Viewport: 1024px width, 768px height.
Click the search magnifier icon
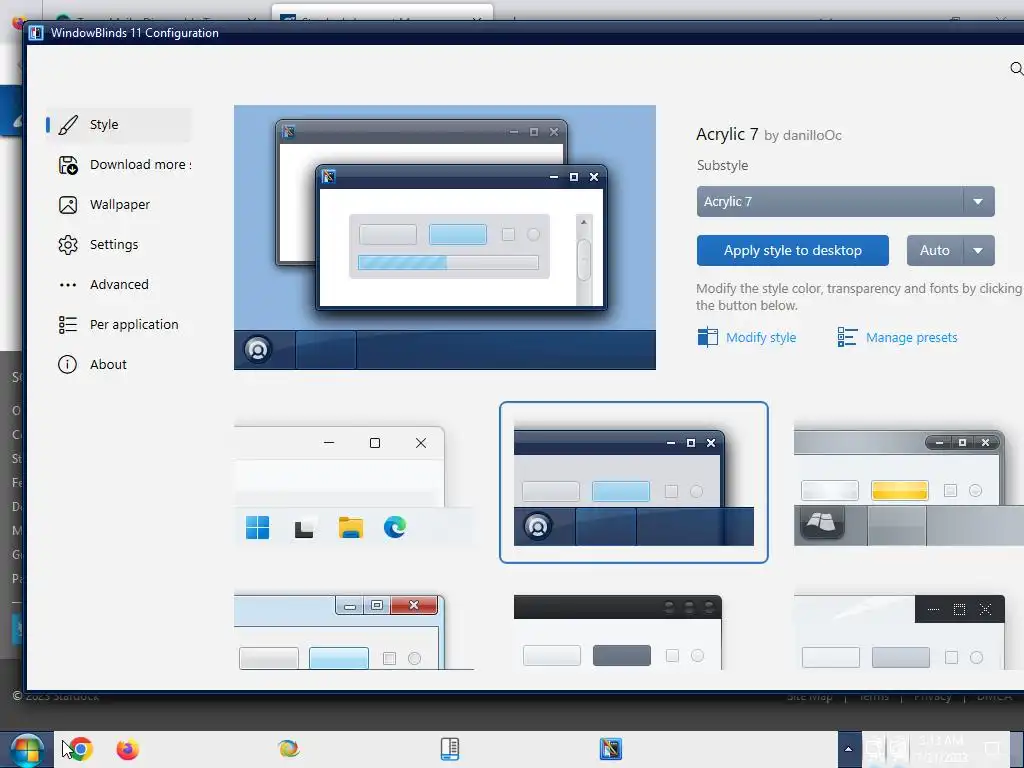[1016, 69]
